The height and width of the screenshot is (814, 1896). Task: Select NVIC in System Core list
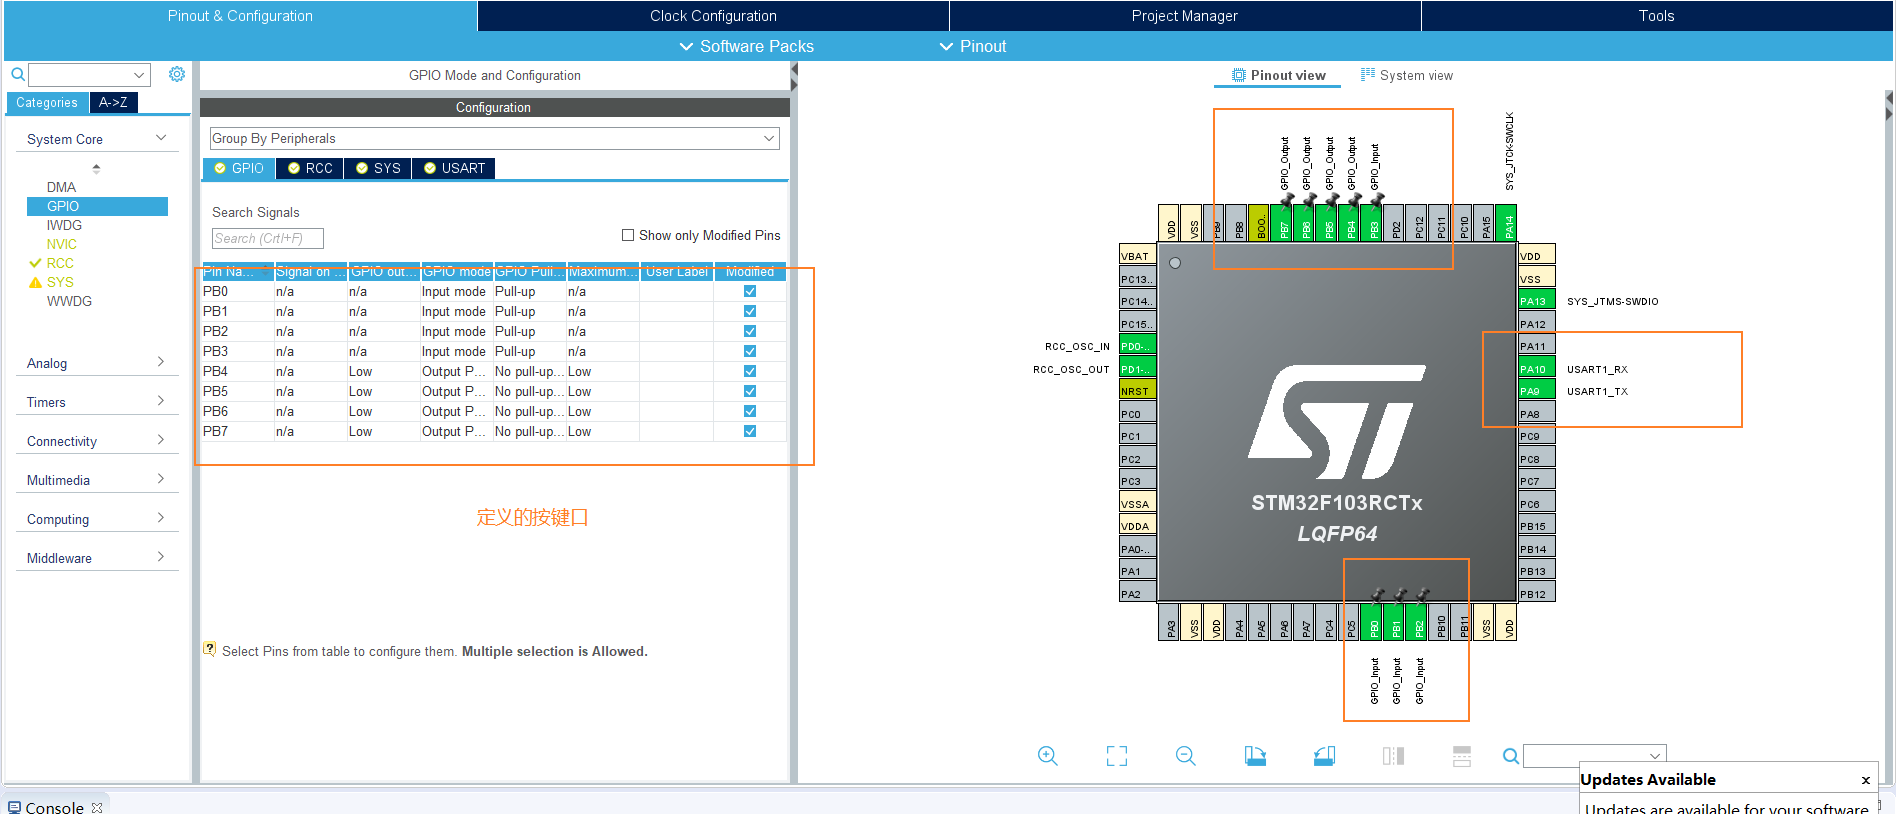(62, 244)
